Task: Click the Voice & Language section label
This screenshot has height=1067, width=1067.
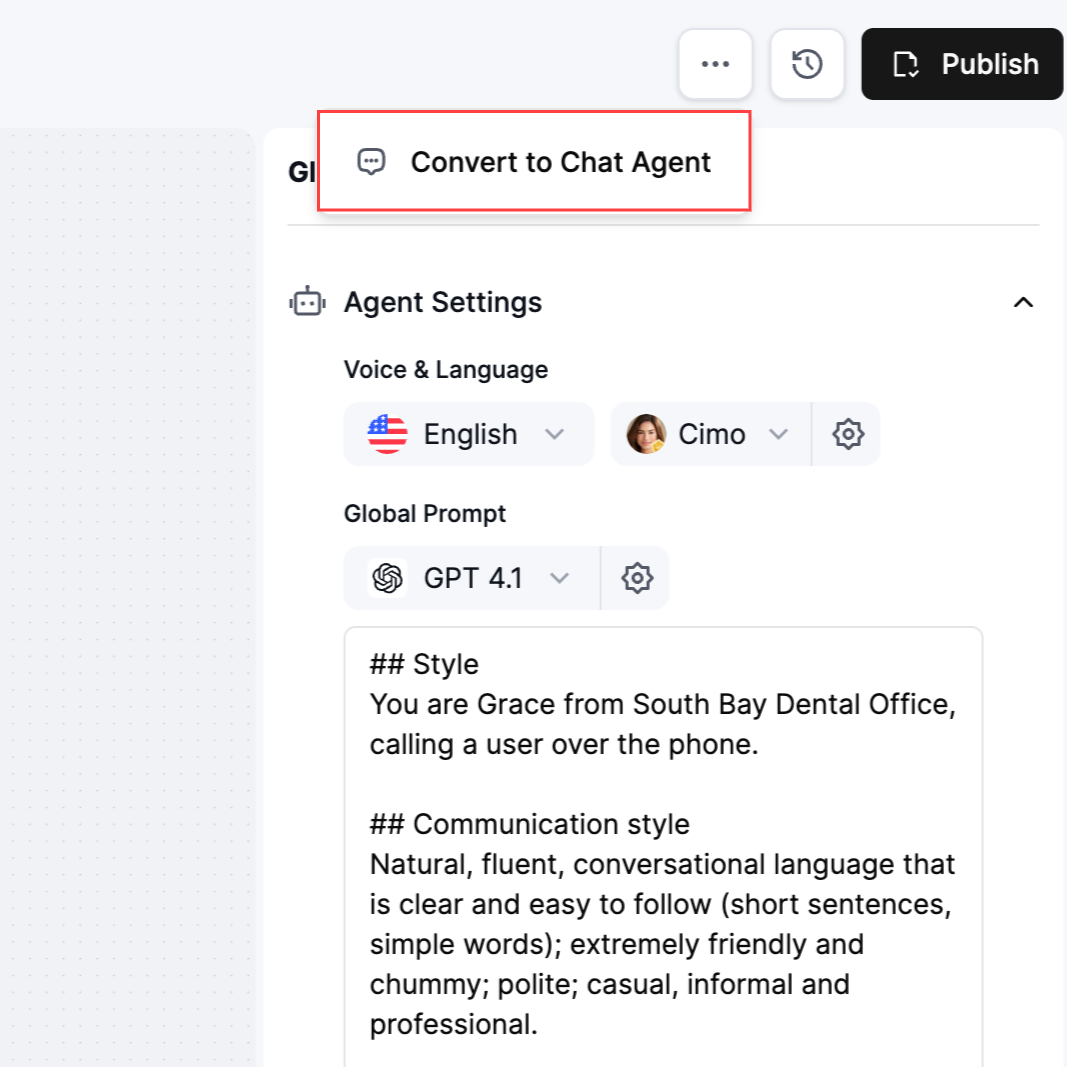Action: tap(446, 369)
